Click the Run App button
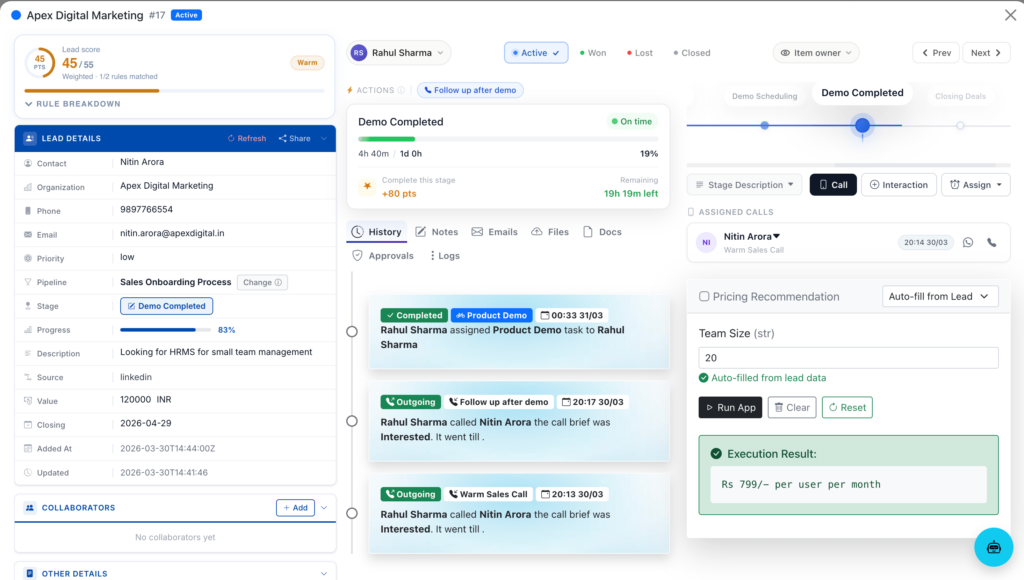 click(x=730, y=407)
